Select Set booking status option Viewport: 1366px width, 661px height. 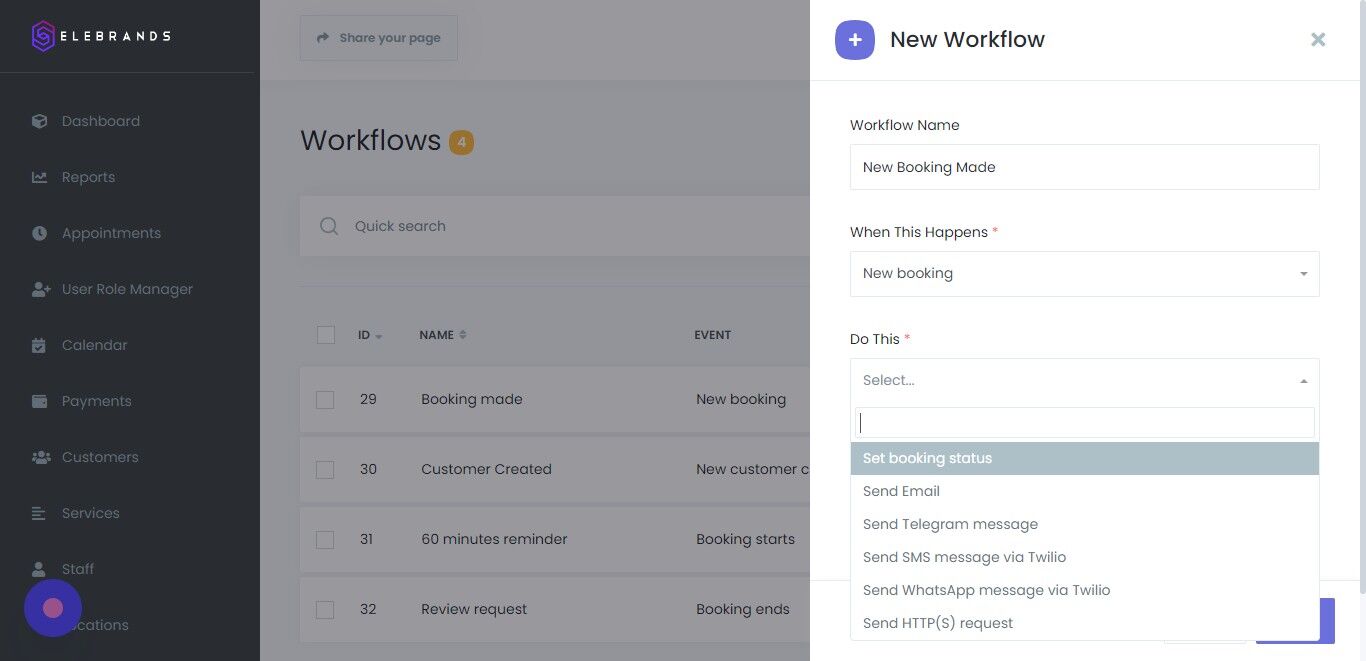coord(1085,458)
